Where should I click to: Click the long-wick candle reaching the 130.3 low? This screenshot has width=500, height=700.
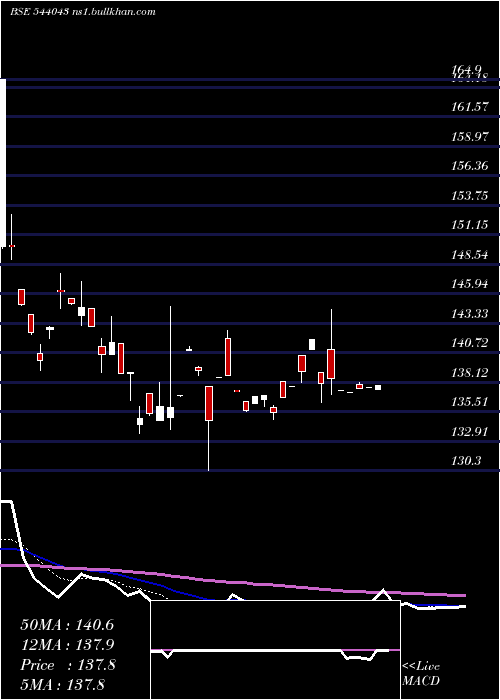[x=209, y=428]
